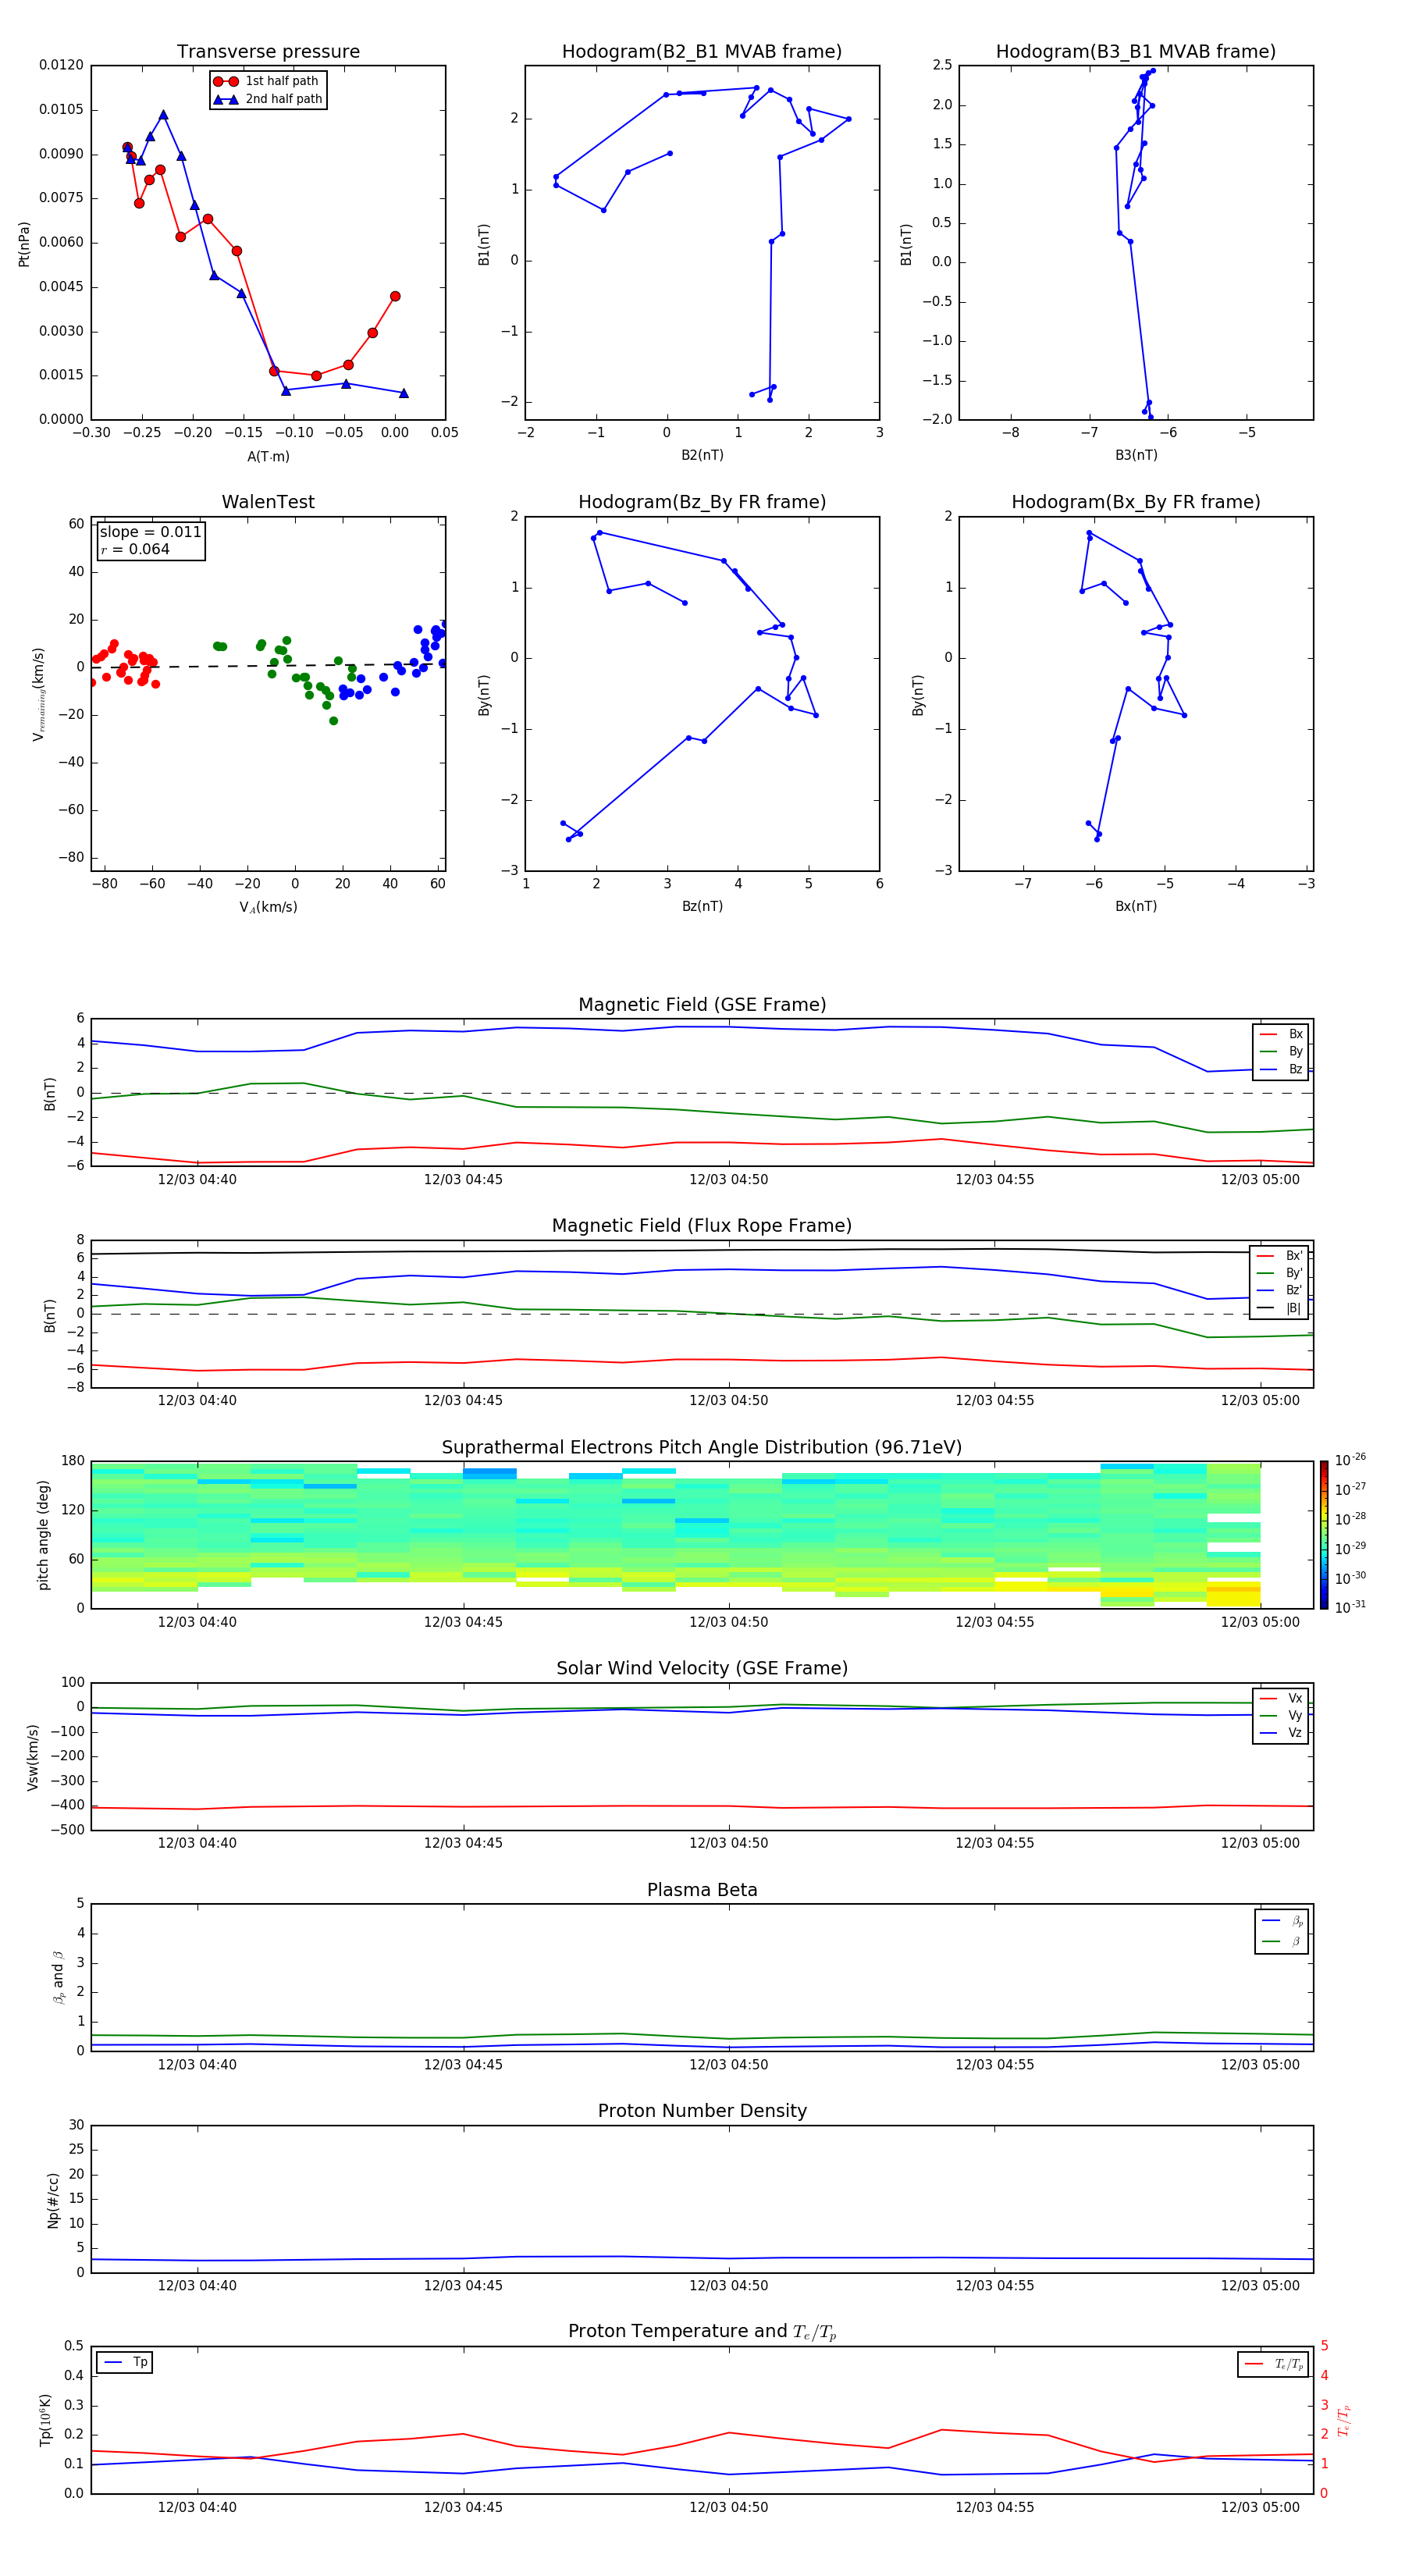Click the red circle '1st half path' legend marker
The width and height of the screenshot is (1405, 2576).
click(x=226, y=81)
